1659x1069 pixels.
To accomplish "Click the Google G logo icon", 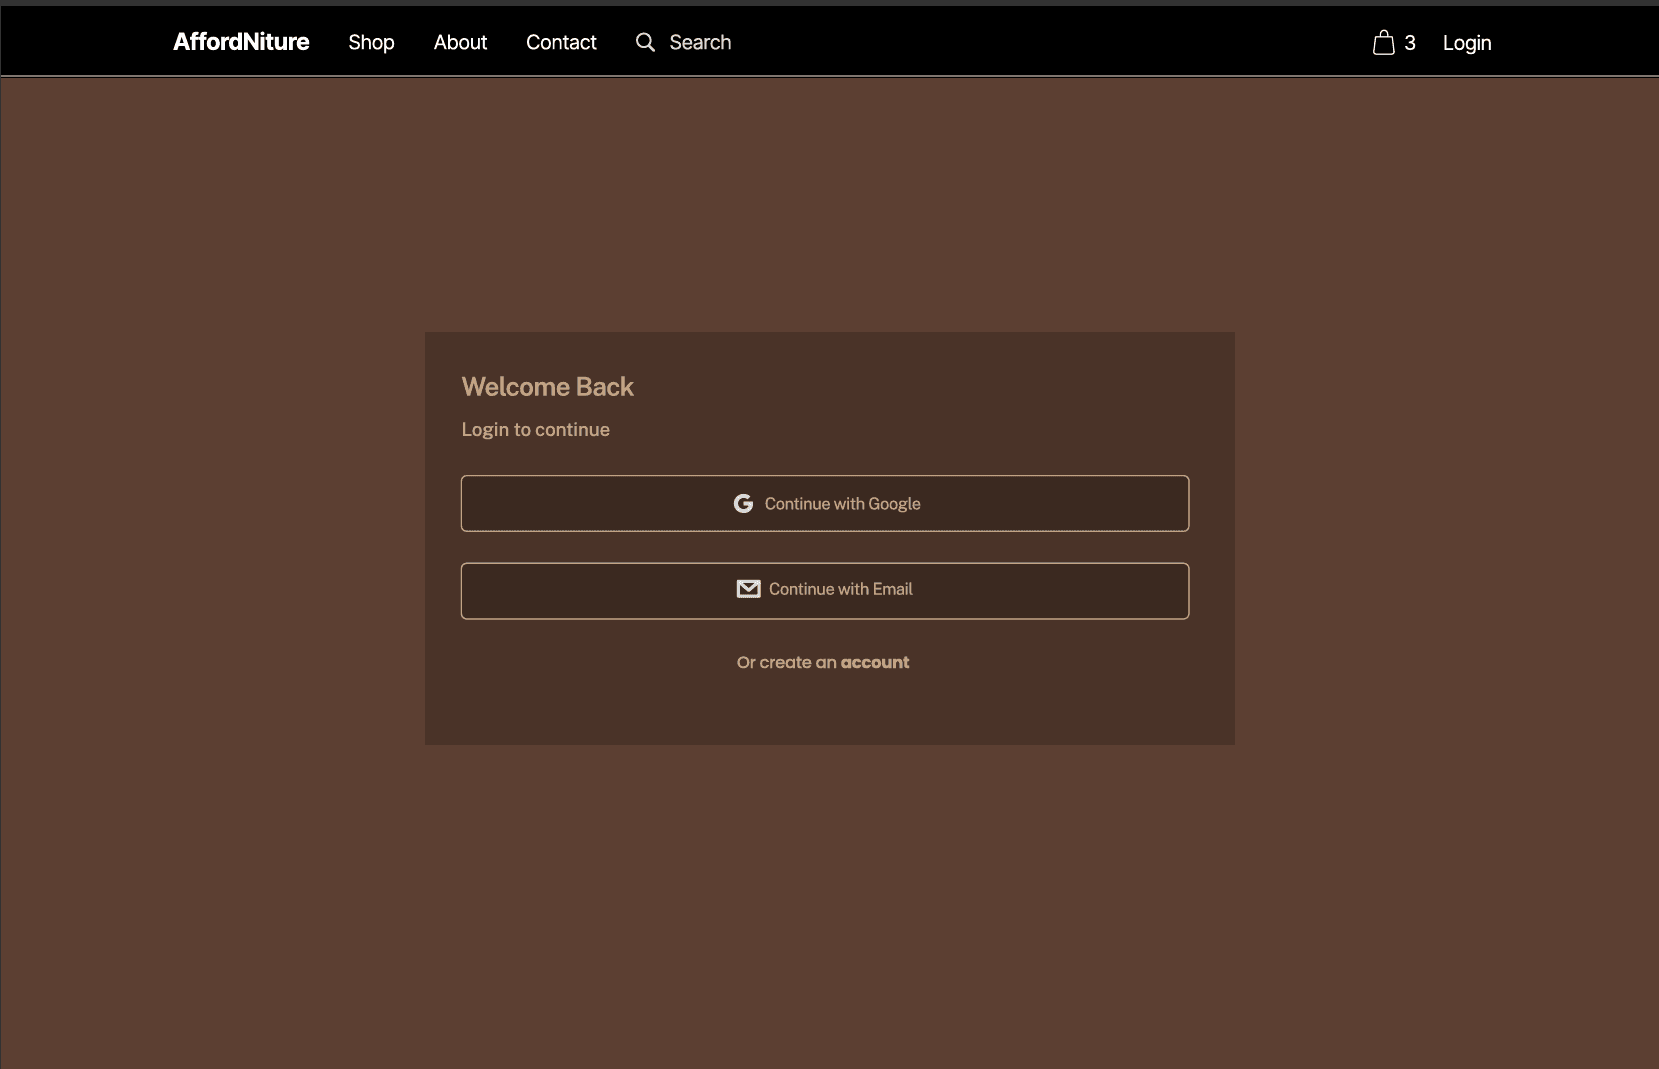I will pos(743,504).
